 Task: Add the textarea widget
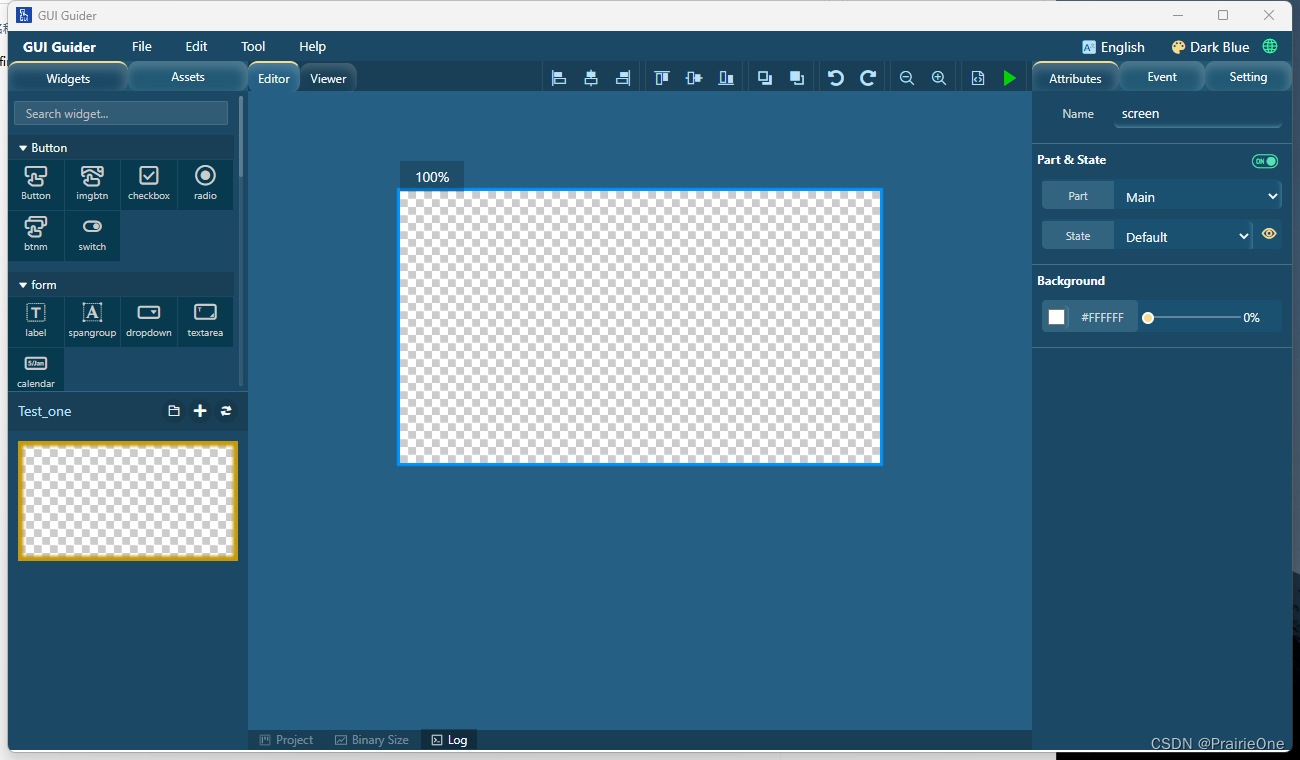pyautogui.click(x=205, y=321)
